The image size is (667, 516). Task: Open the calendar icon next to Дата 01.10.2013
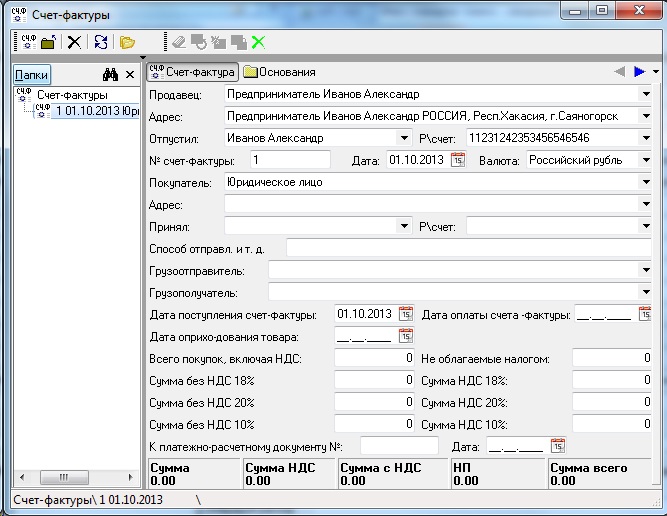tap(458, 160)
